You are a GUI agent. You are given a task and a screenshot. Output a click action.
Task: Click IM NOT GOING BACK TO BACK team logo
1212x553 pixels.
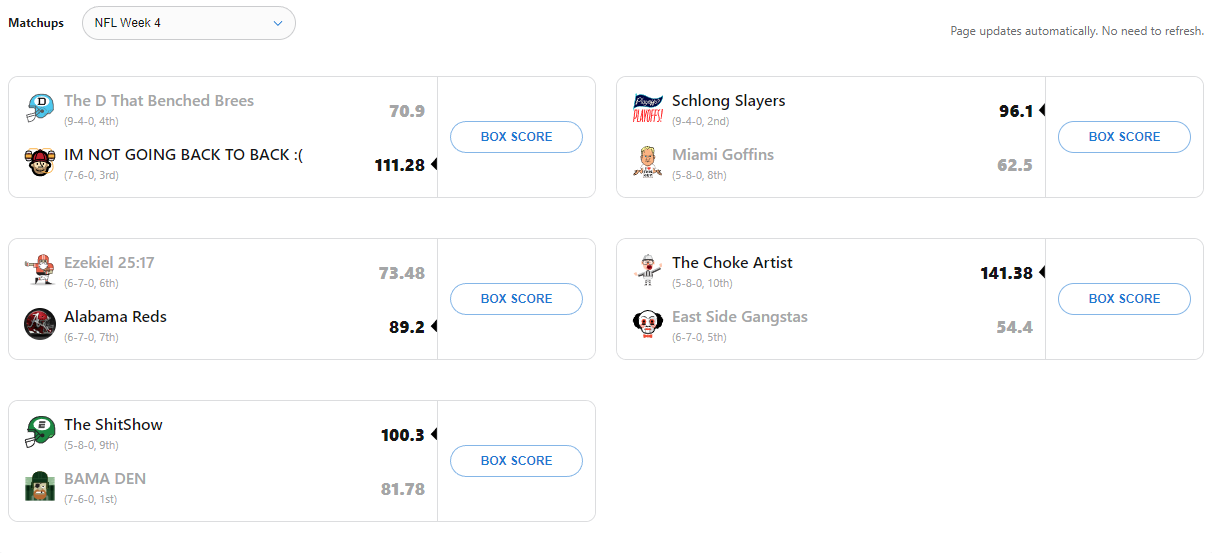point(40,161)
